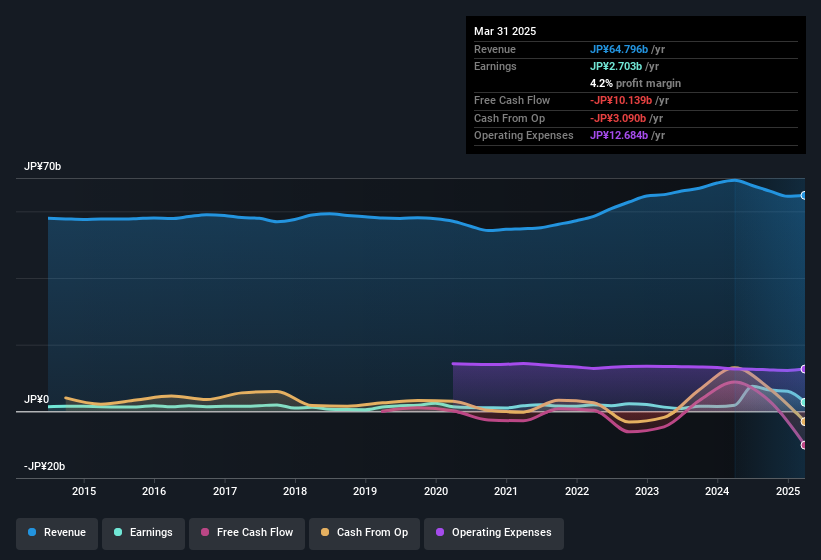The height and width of the screenshot is (560, 821).
Task: Click the 4.2% profit margin text
Action: point(635,83)
